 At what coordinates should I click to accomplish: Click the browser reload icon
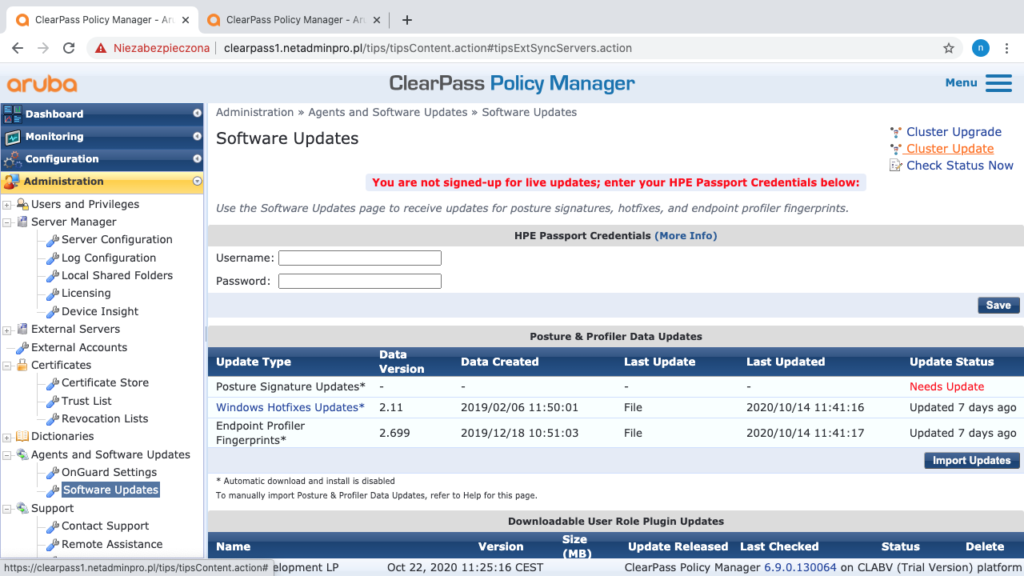[x=69, y=48]
